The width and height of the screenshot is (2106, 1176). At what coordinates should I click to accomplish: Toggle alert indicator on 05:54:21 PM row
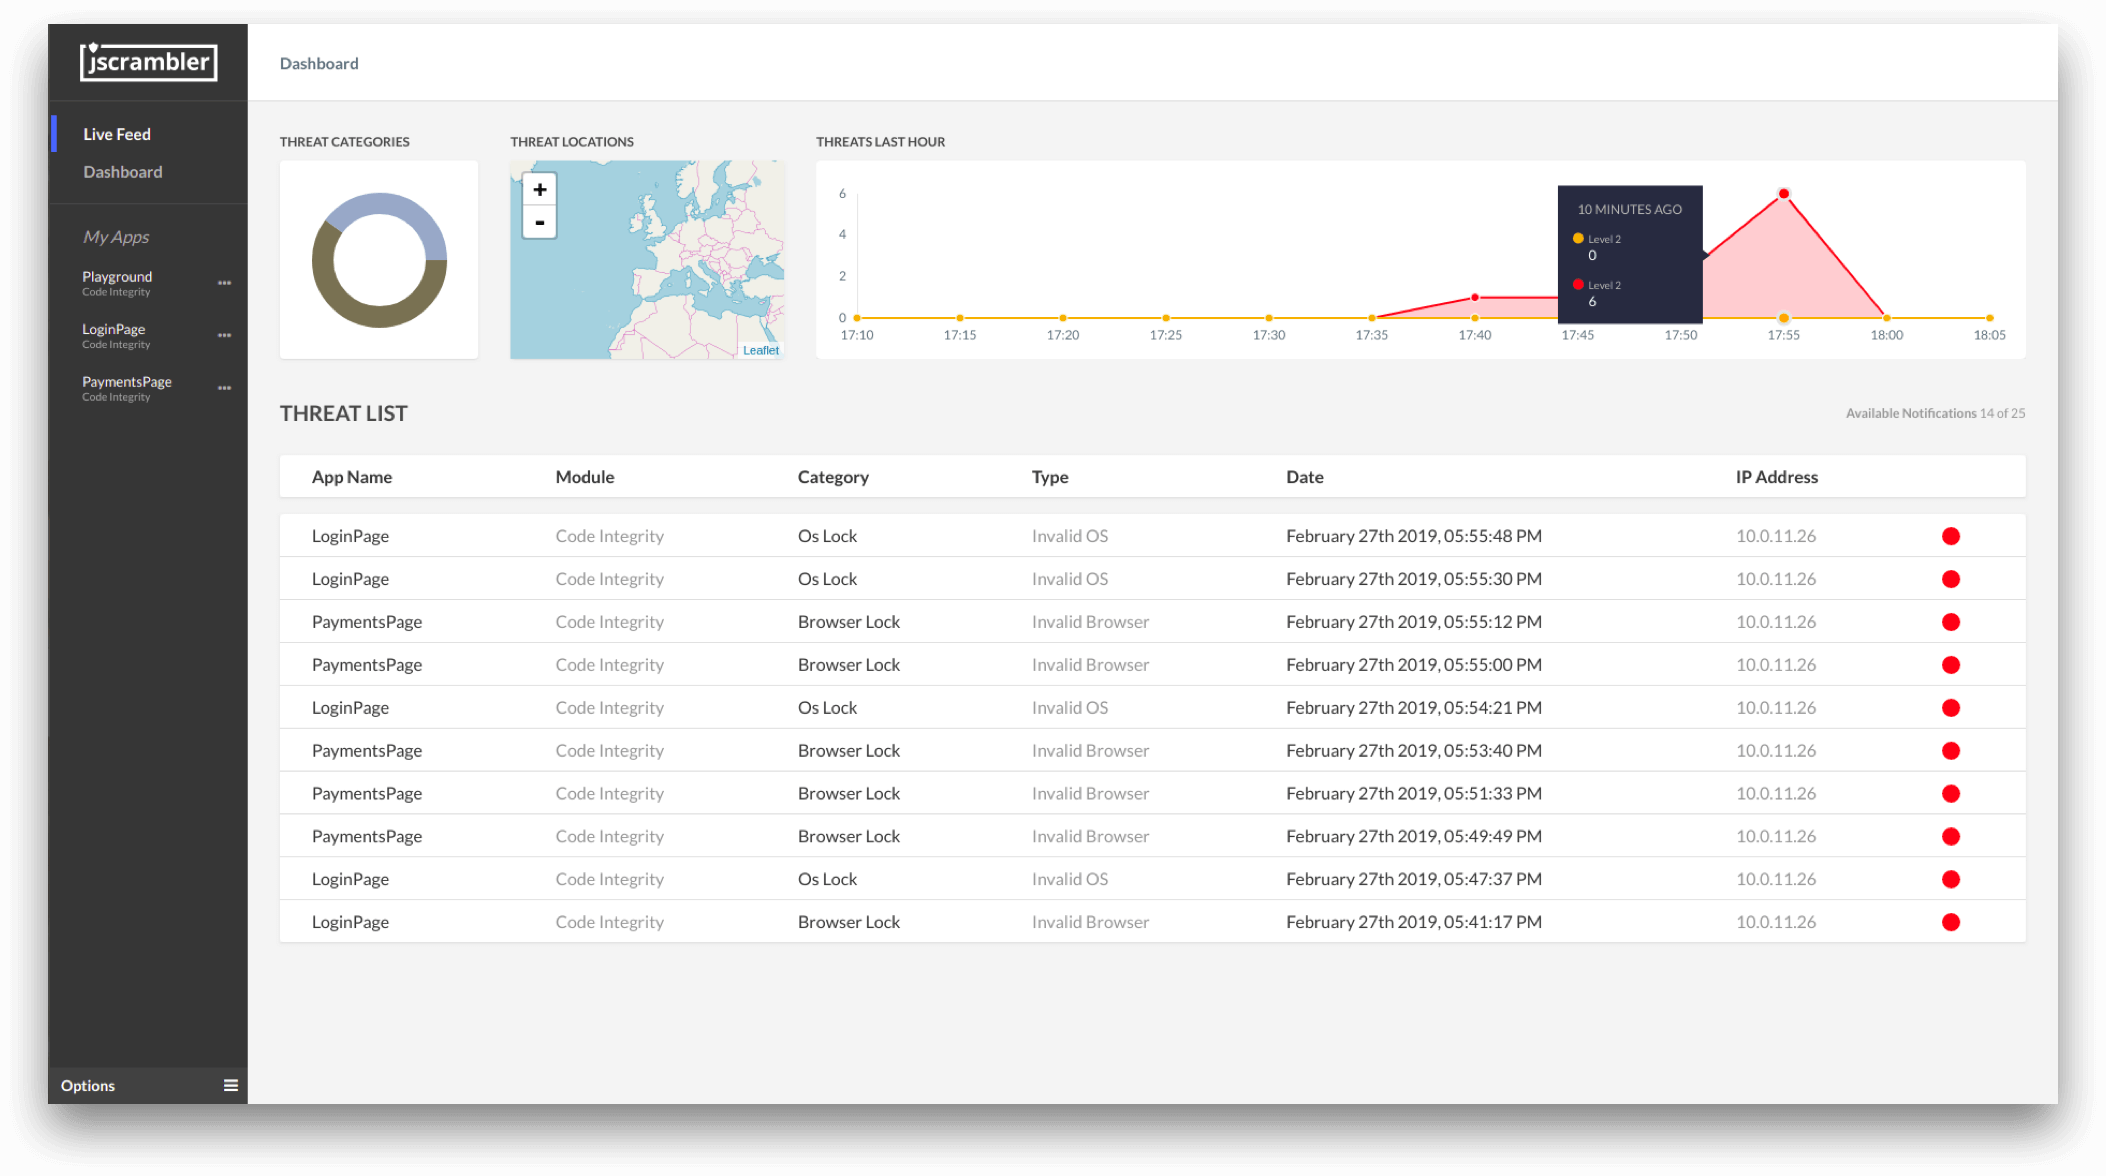1950,707
